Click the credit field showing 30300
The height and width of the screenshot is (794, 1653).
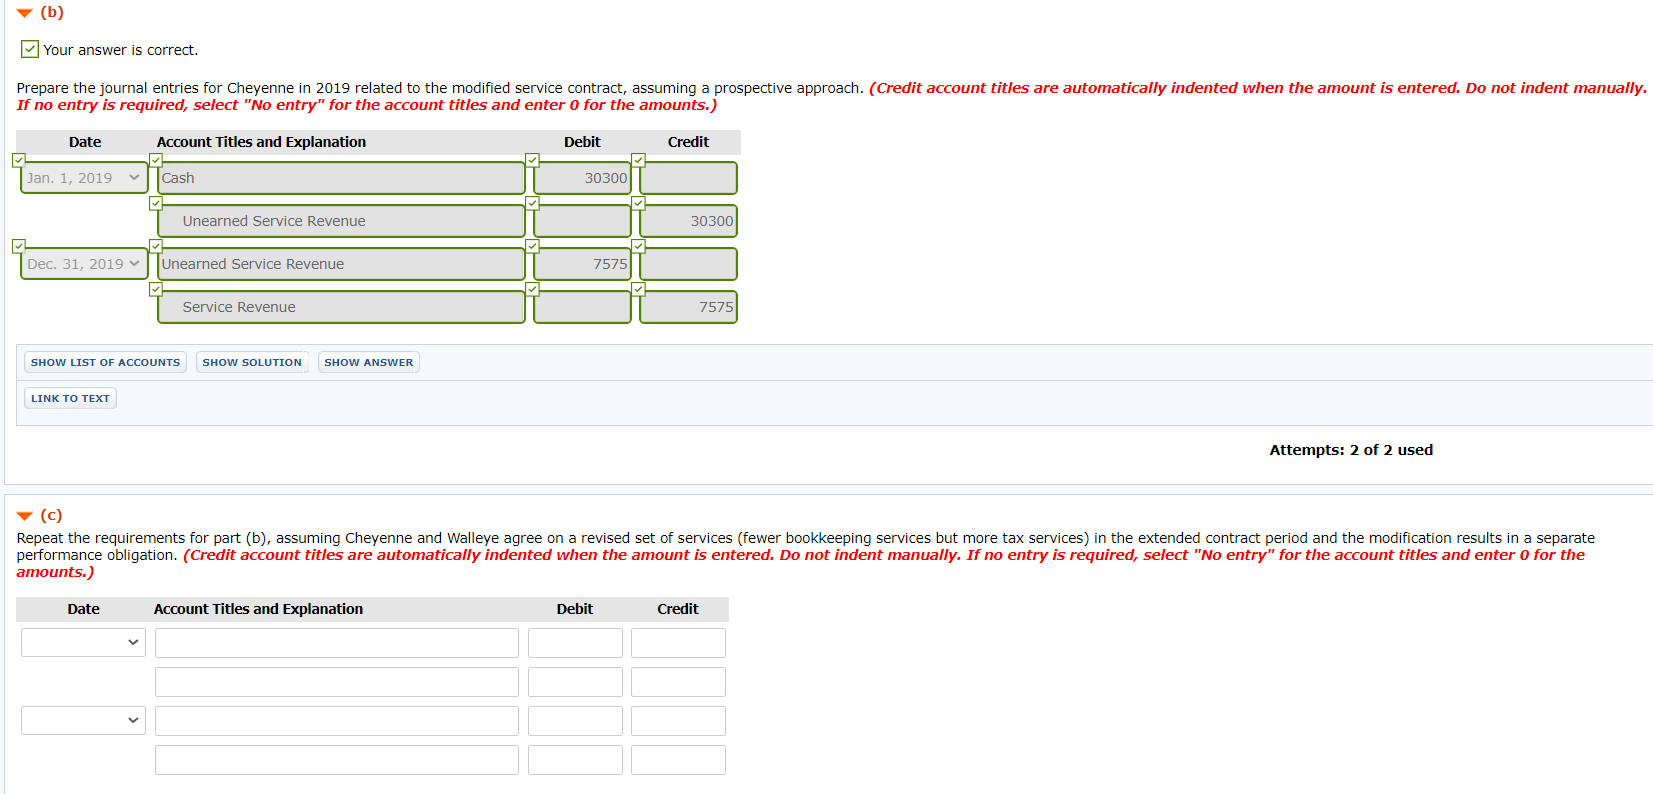pos(688,221)
